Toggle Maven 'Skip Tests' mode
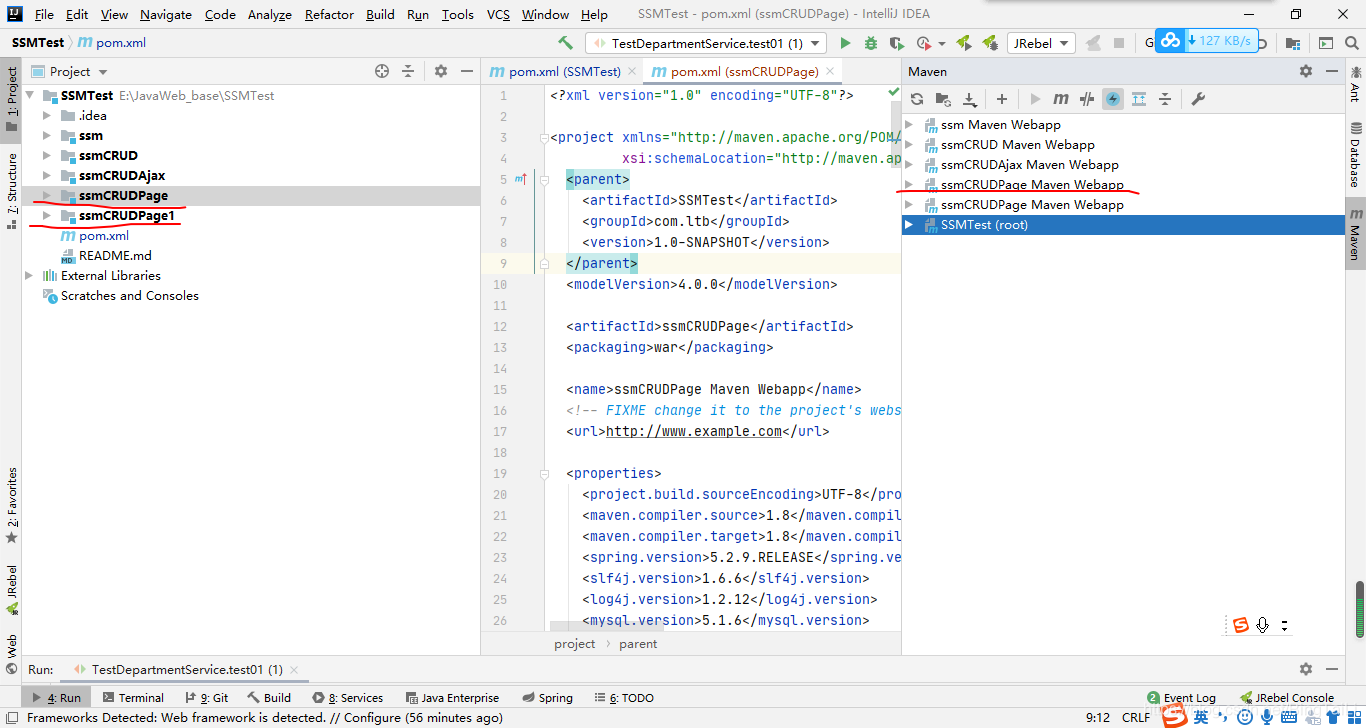The height and width of the screenshot is (728, 1366). [1113, 99]
